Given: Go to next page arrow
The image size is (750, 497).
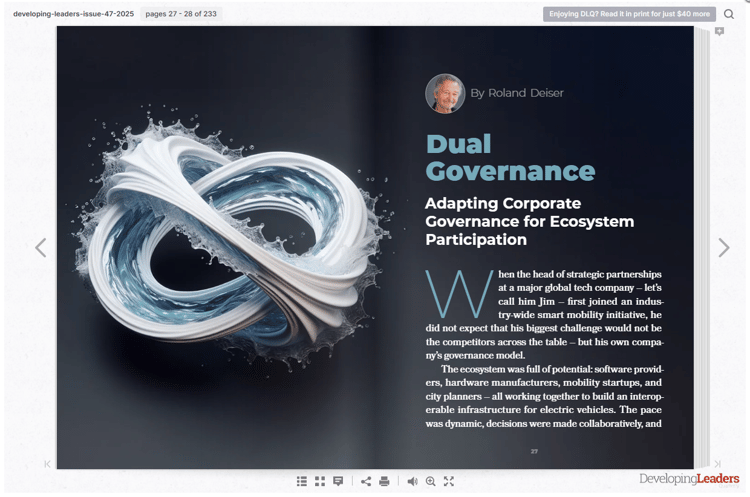Looking at the screenshot, I should click(x=724, y=248).
